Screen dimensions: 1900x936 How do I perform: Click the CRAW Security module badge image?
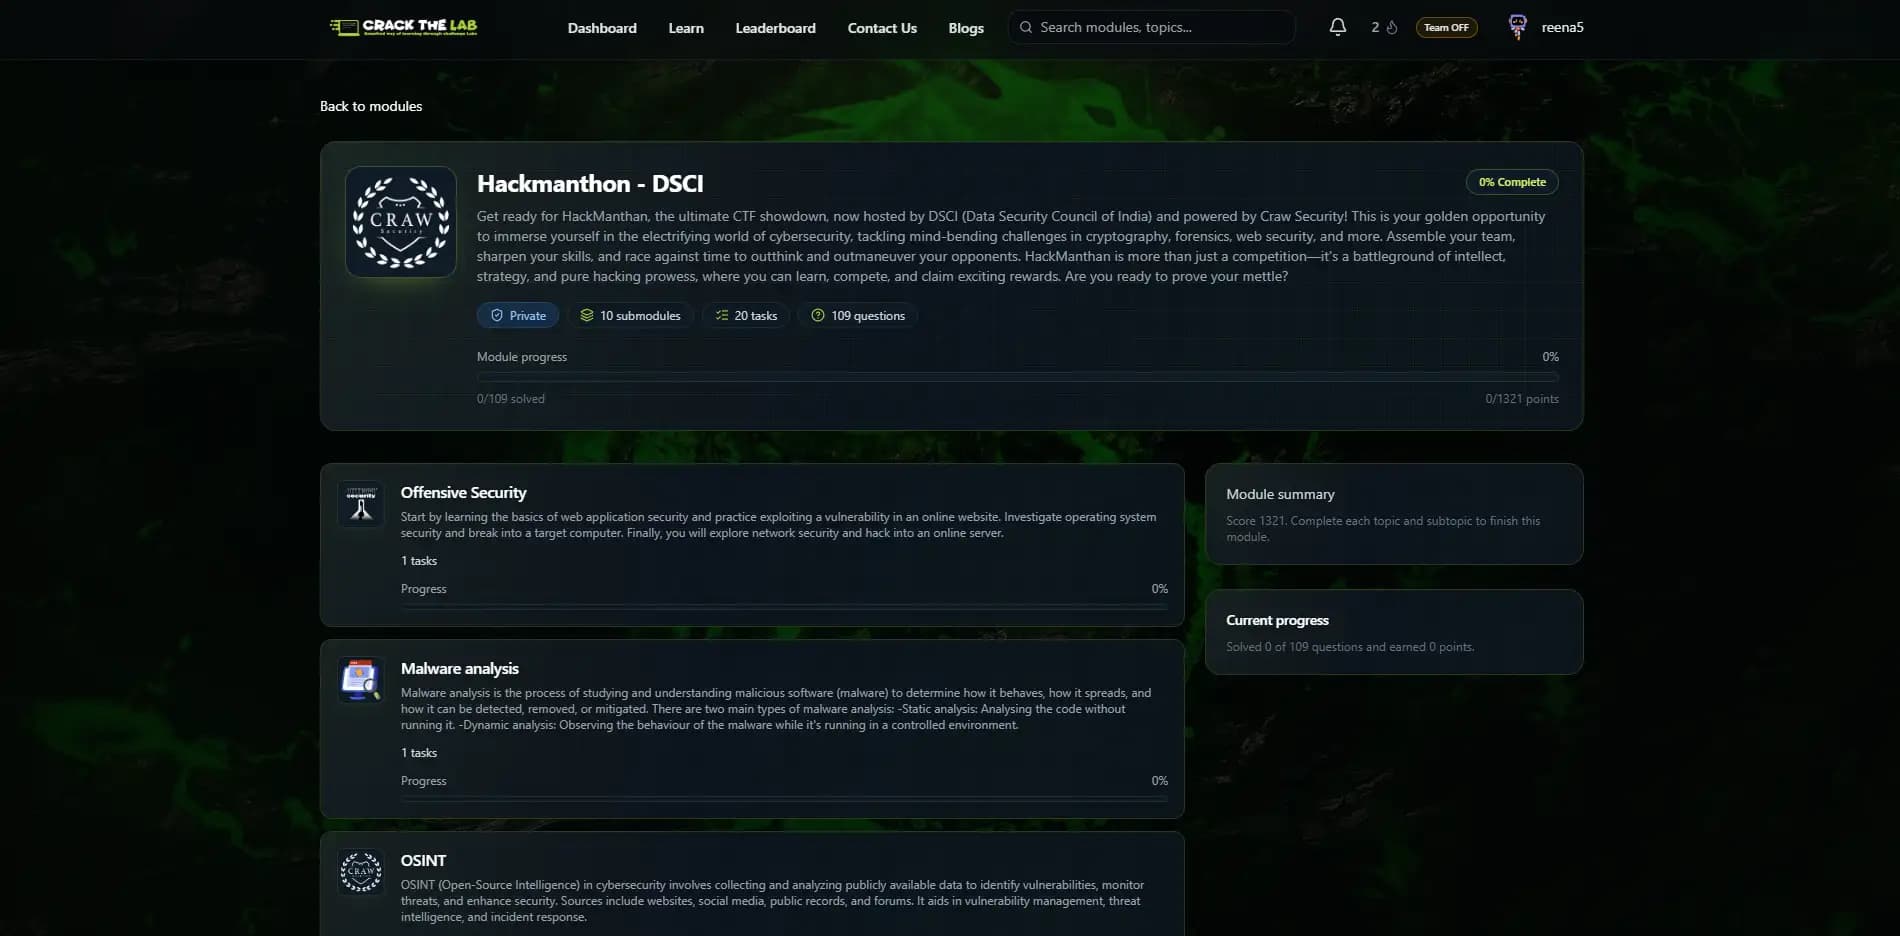pyautogui.click(x=400, y=221)
